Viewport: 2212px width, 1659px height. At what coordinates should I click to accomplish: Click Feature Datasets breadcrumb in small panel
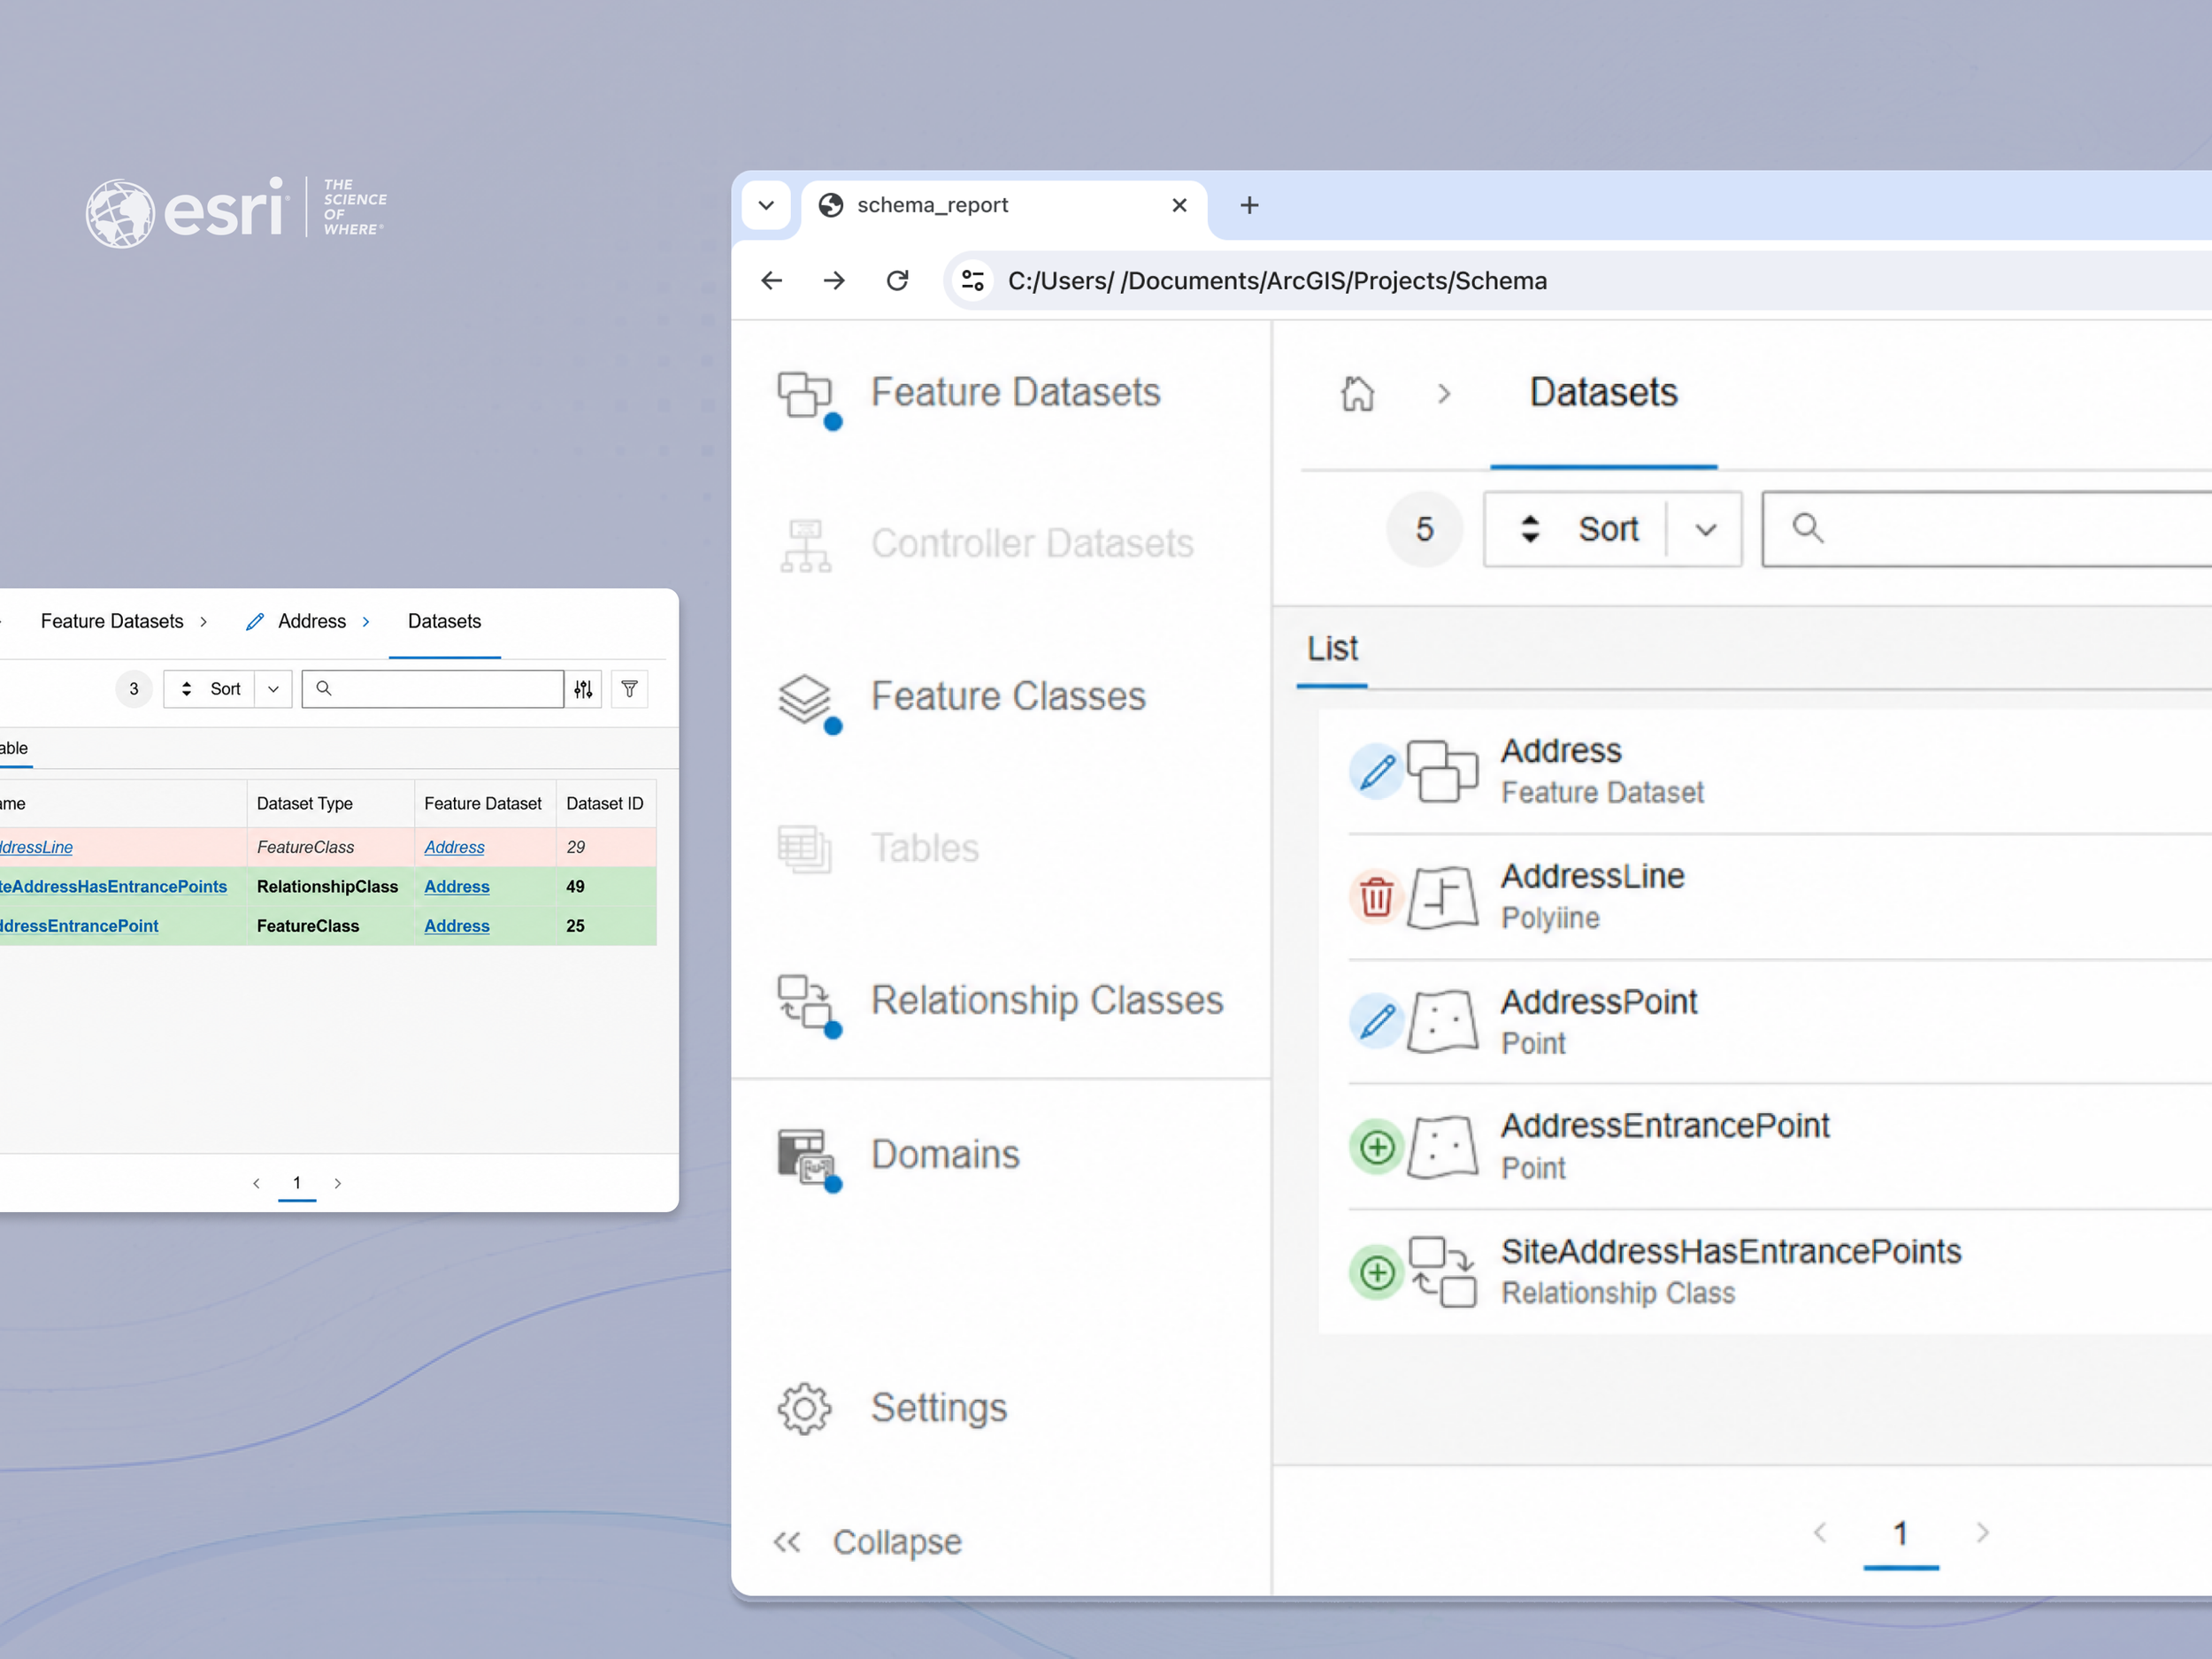112,621
